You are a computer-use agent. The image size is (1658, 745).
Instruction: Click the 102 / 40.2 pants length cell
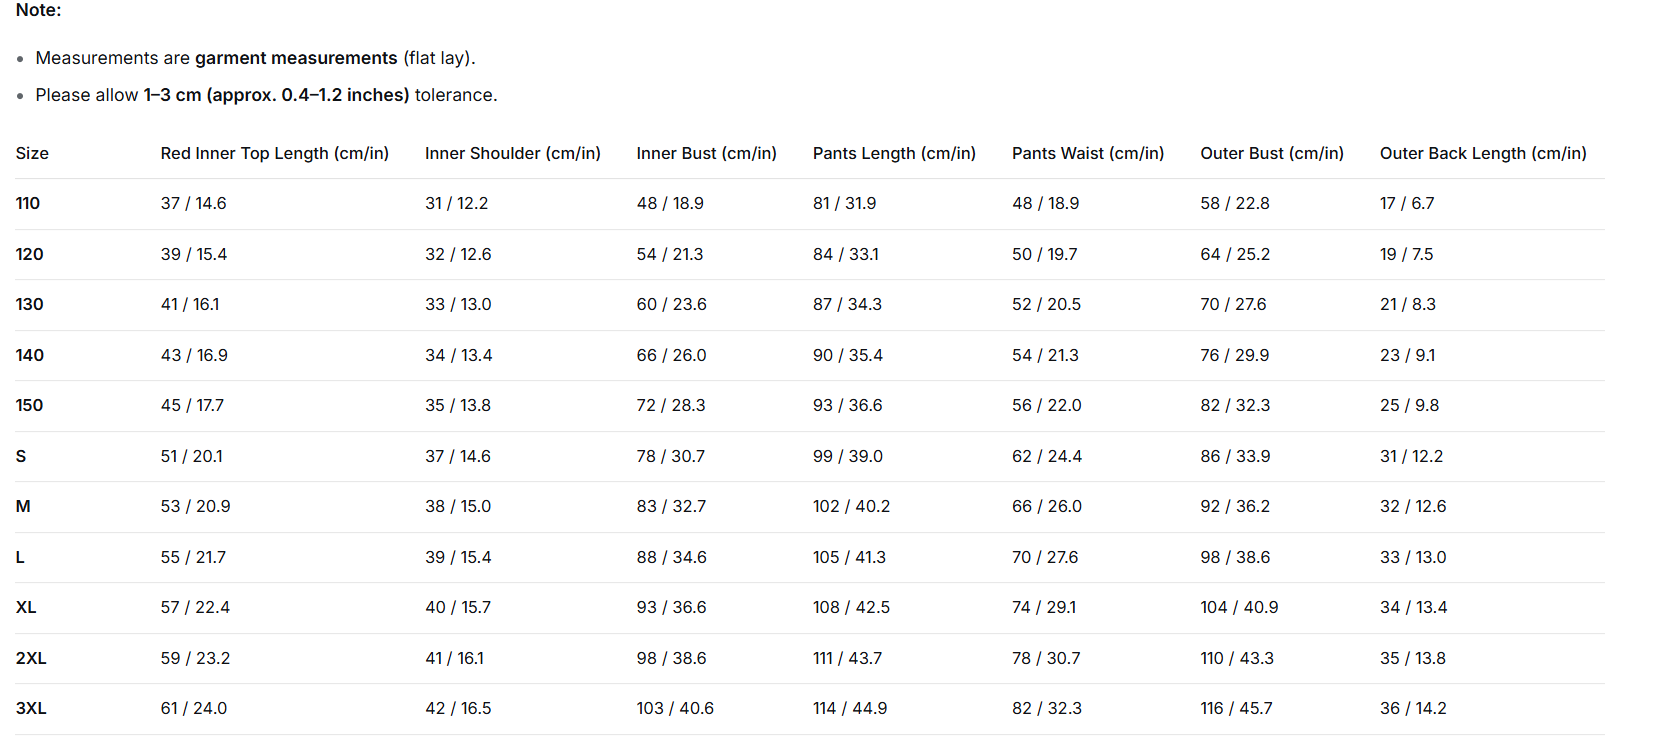point(851,506)
